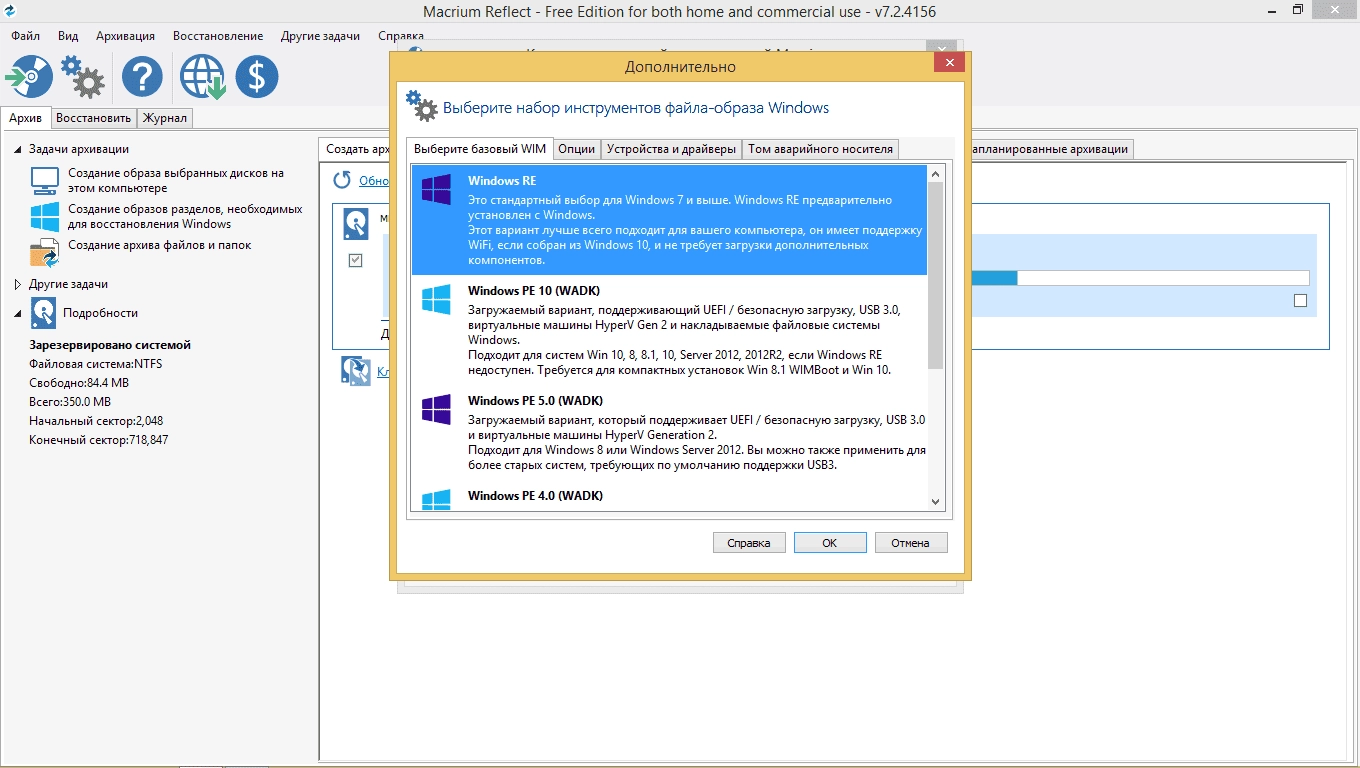Click the refresh arrow icon beside Обновить
Image resolution: width=1360 pixels, height=768 pixels.
coord(342,180)
